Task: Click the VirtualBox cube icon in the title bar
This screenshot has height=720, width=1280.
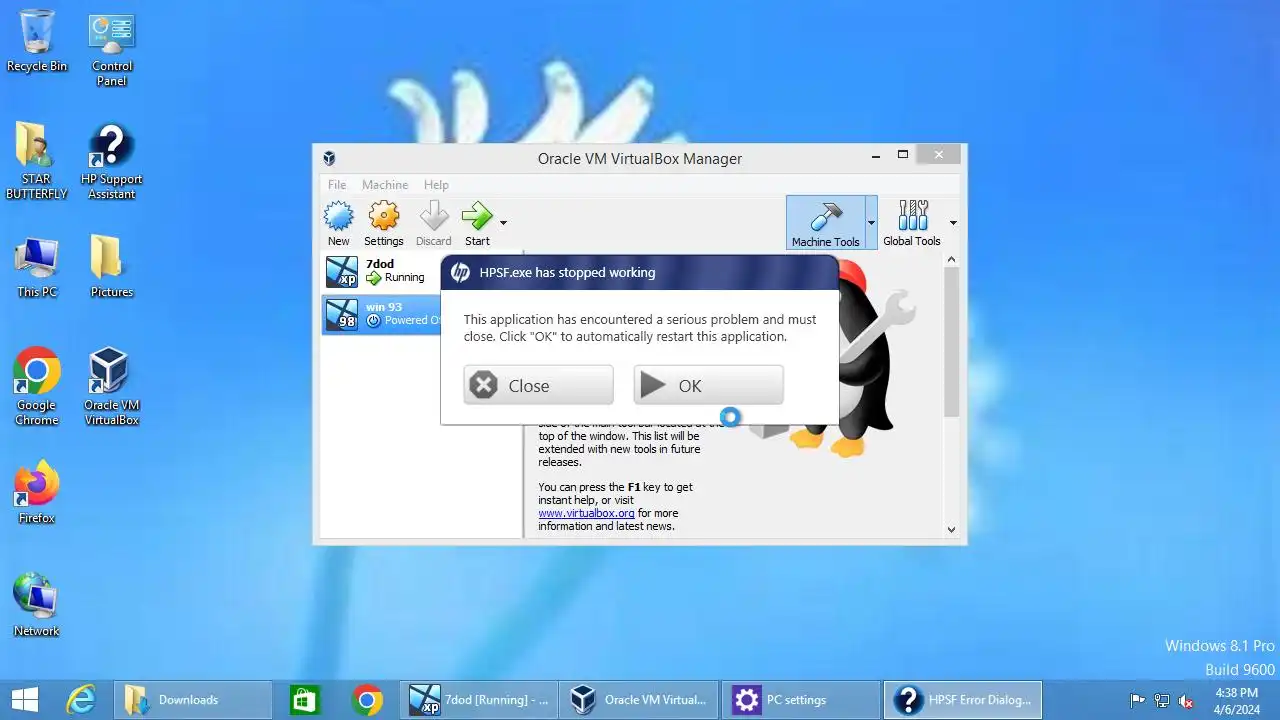Action: click(329, 158)
